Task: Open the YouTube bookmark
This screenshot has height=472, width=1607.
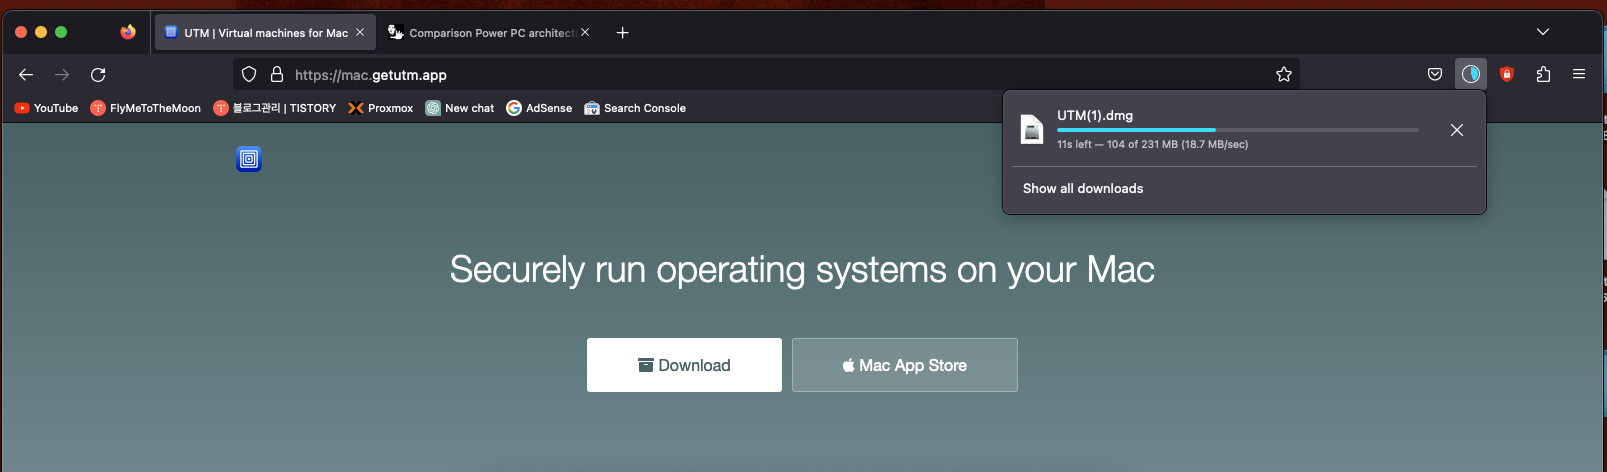Action: pyautogui.click(x=46, y=108)
